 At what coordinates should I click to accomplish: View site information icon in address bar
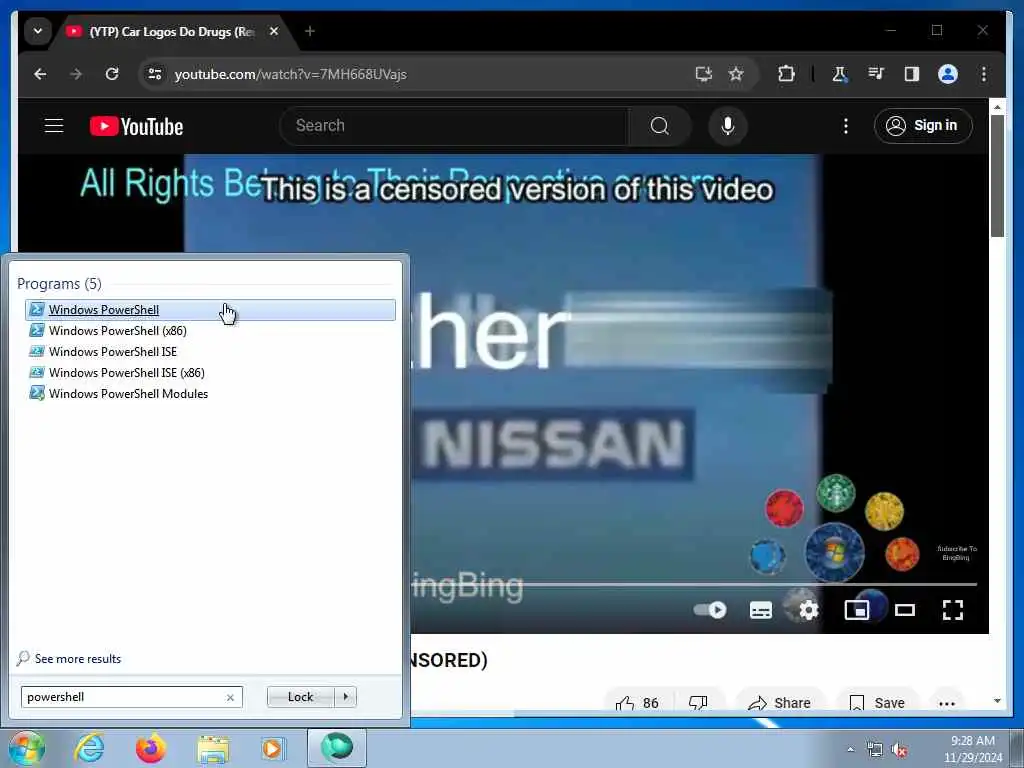[x=155, y=74]
